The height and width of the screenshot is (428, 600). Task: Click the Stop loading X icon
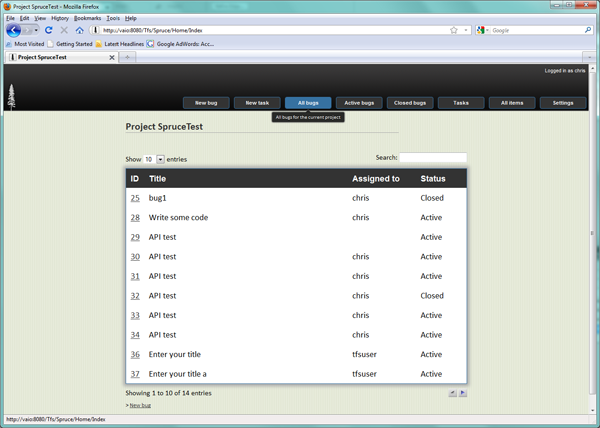[64, 30]
